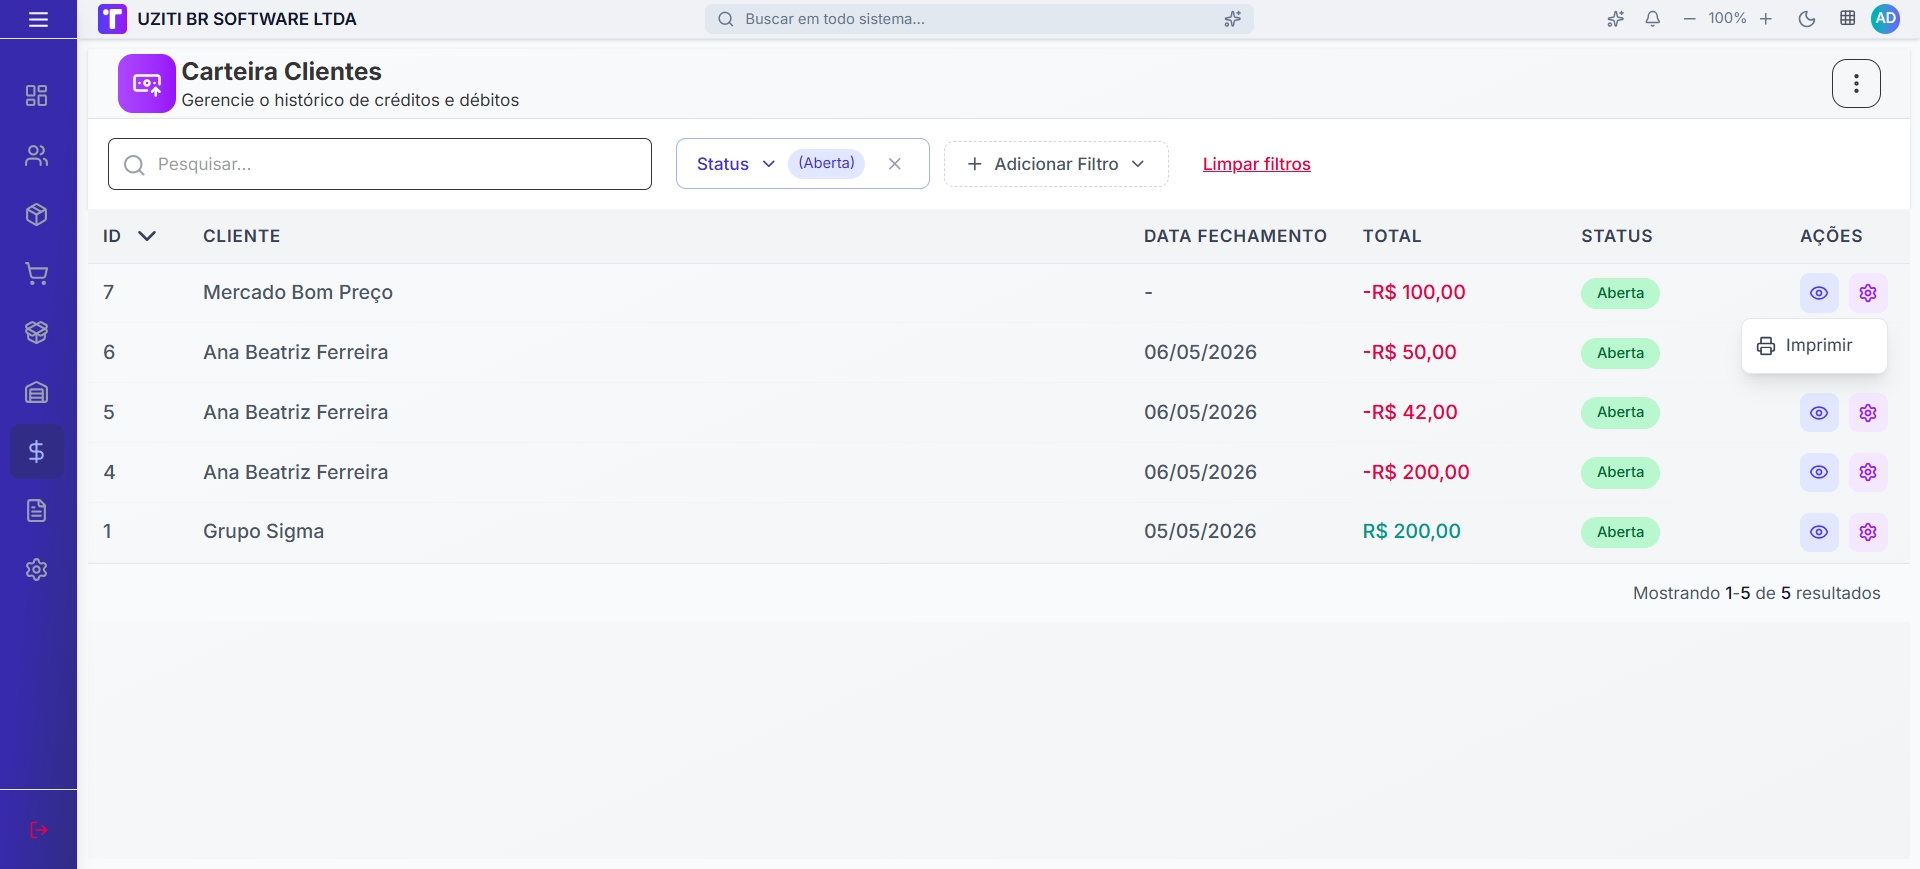Remove the Status filter with the X
Screen dimensions: 1920x869
(895, 164)
